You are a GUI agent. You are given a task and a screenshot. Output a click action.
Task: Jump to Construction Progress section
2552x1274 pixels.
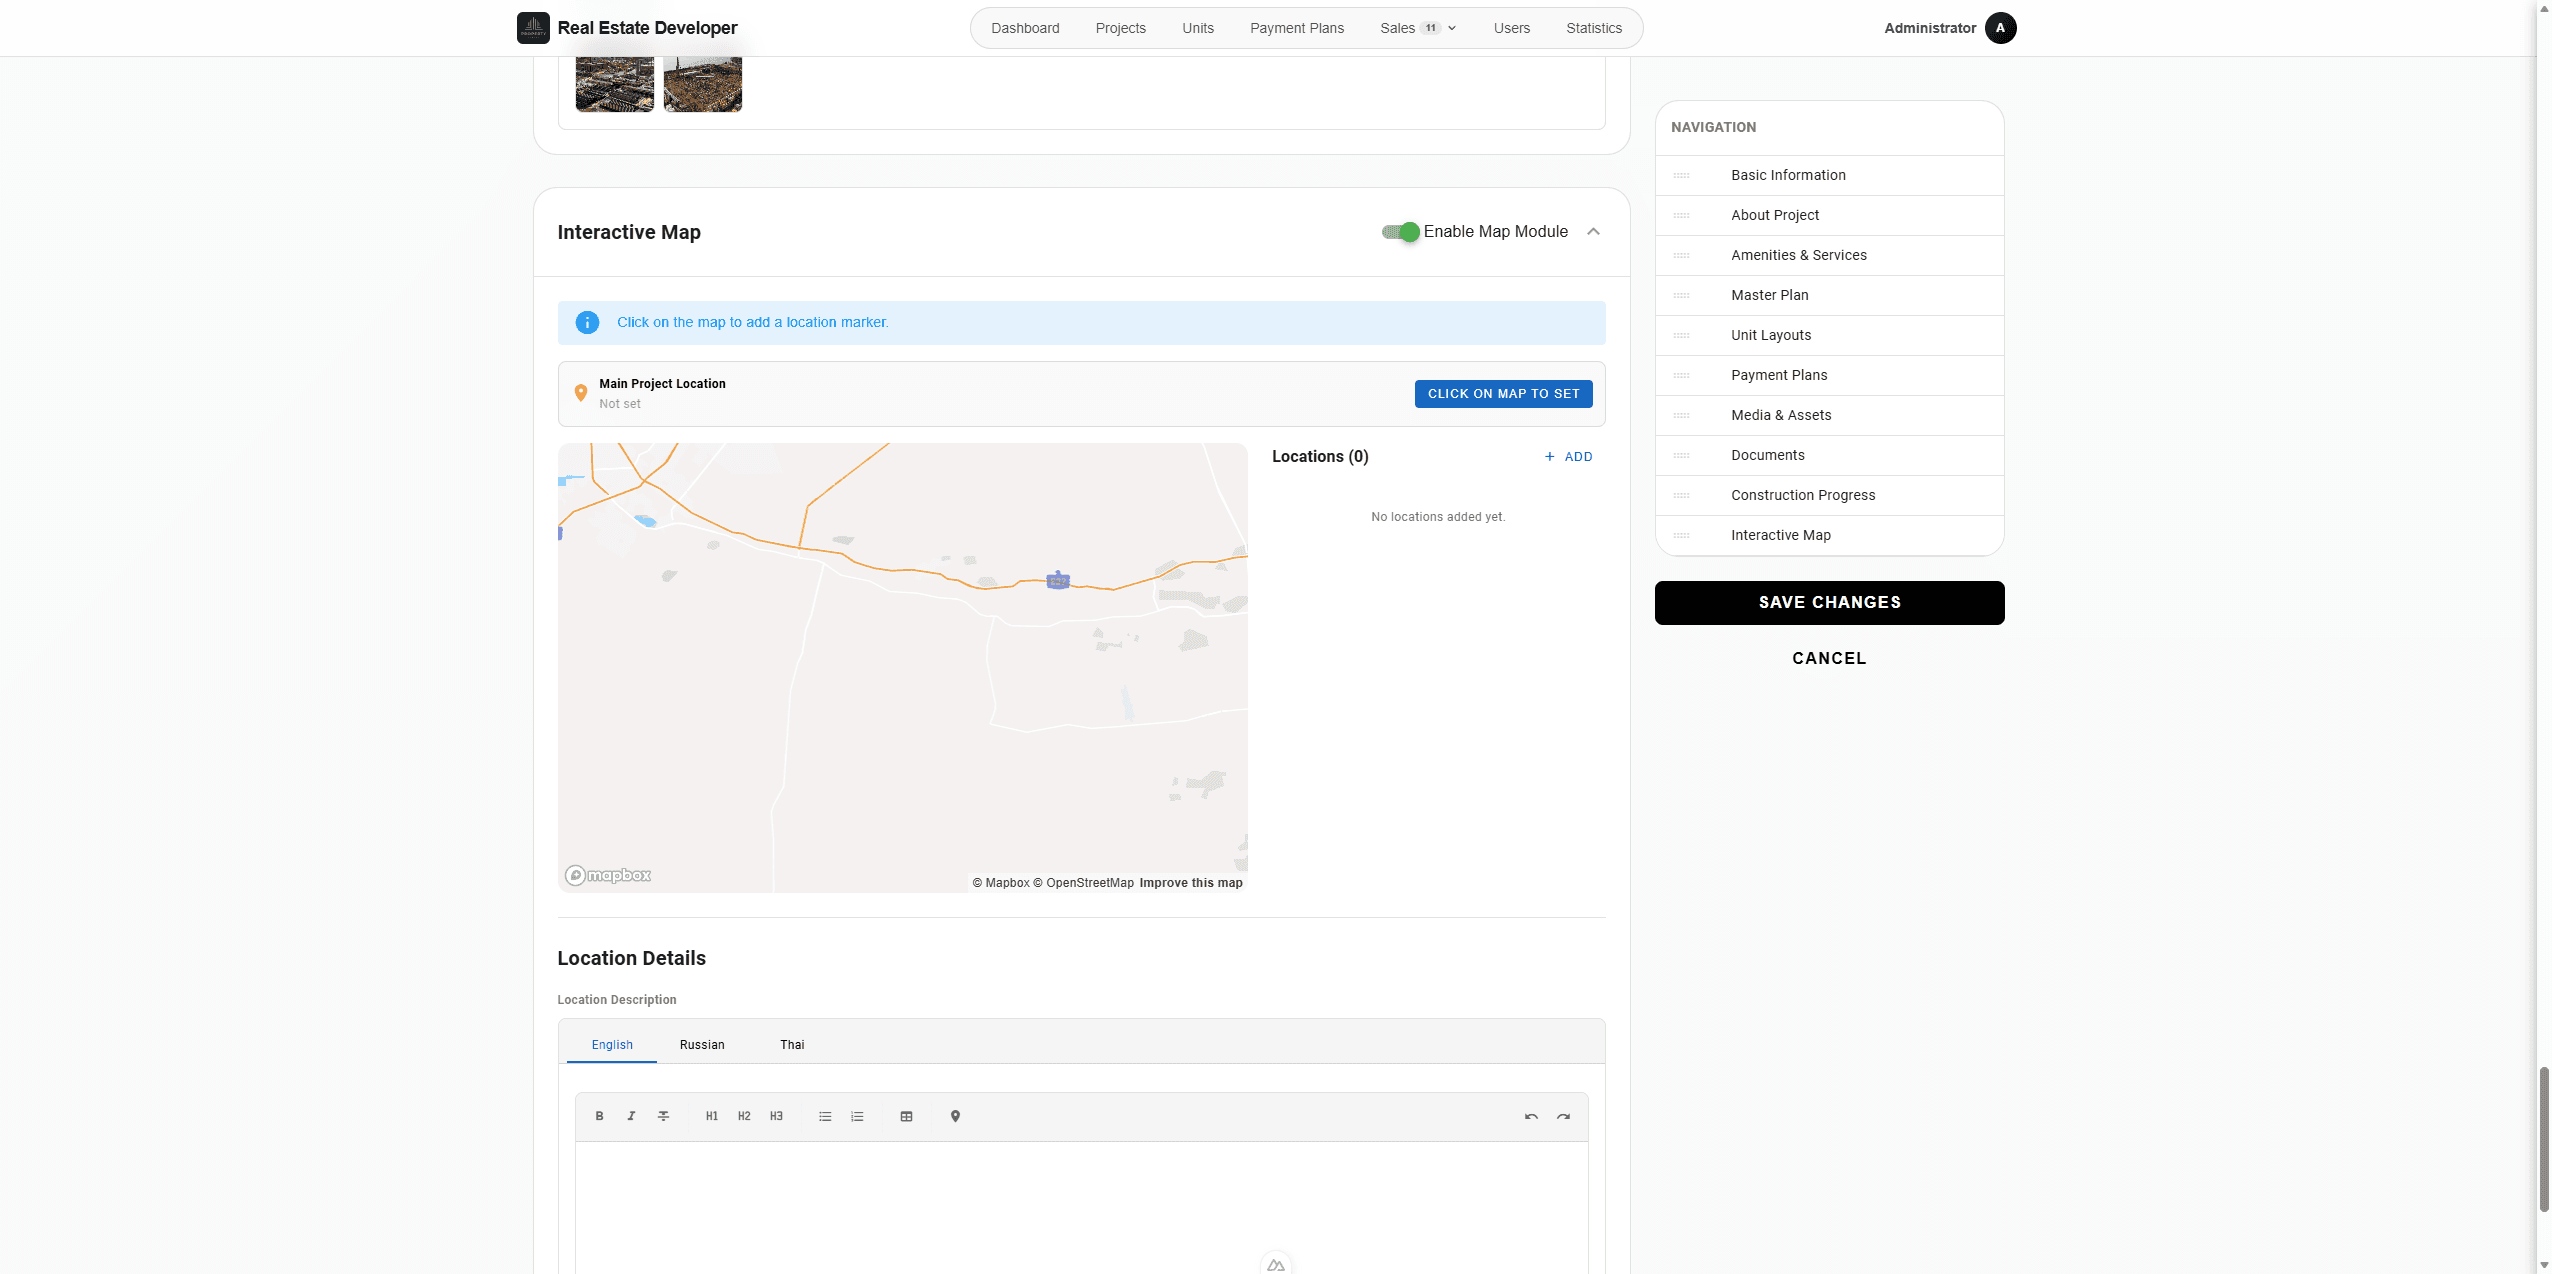[1802, 495]
